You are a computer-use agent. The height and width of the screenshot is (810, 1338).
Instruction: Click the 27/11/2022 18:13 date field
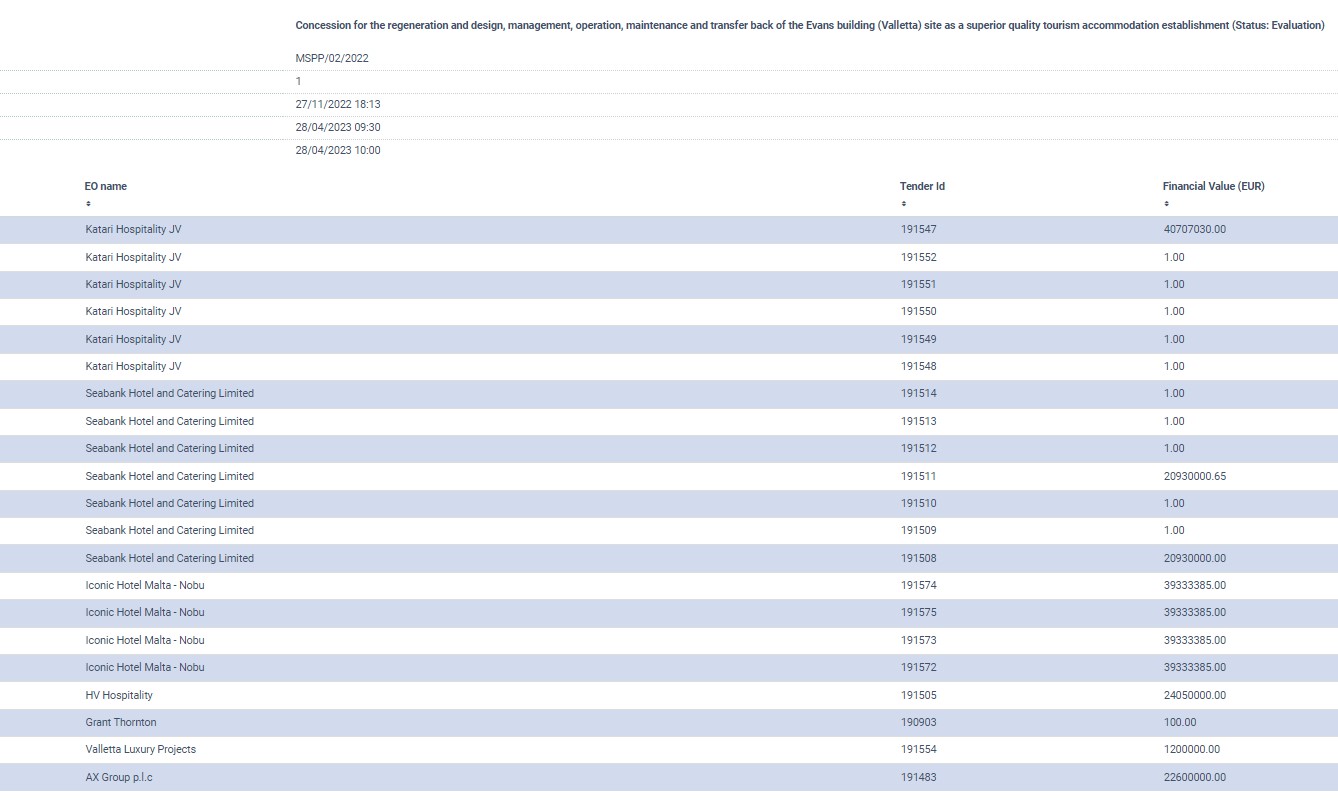[338, 104]
